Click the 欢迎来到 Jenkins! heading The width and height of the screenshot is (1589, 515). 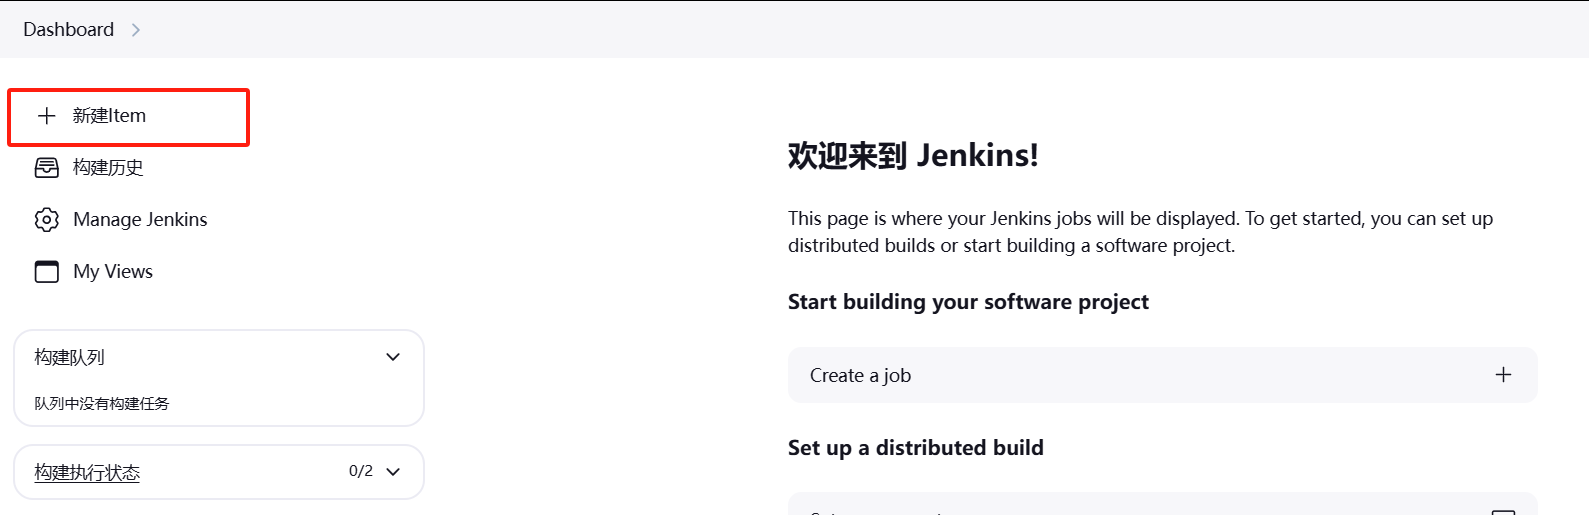[913, 155]
